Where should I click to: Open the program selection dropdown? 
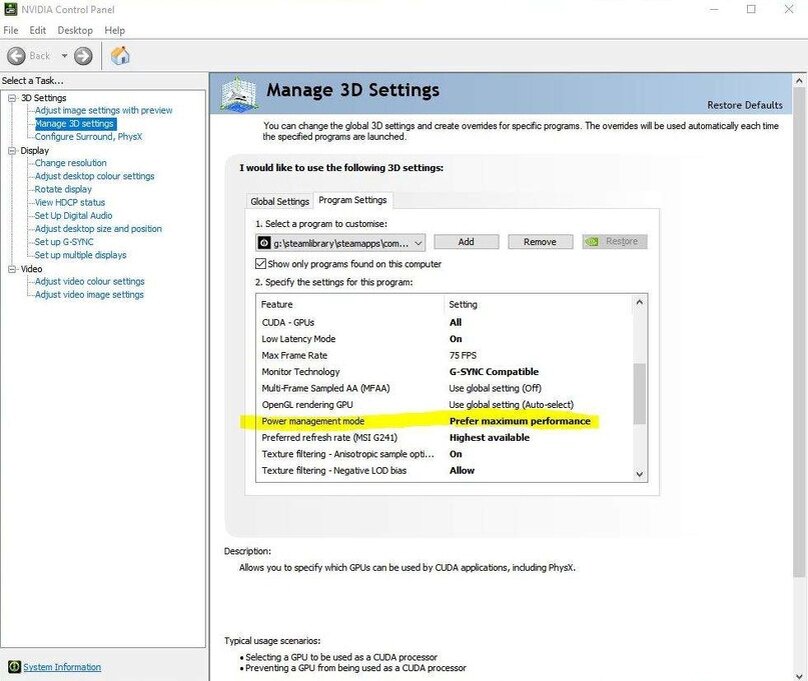pyautogui.click(x=341, y=243)
